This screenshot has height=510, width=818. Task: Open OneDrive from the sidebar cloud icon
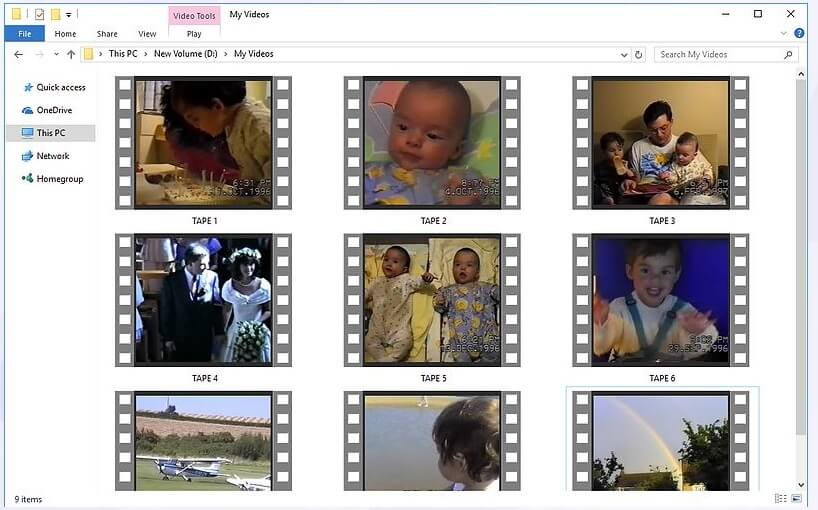click(x=27, y=110)
